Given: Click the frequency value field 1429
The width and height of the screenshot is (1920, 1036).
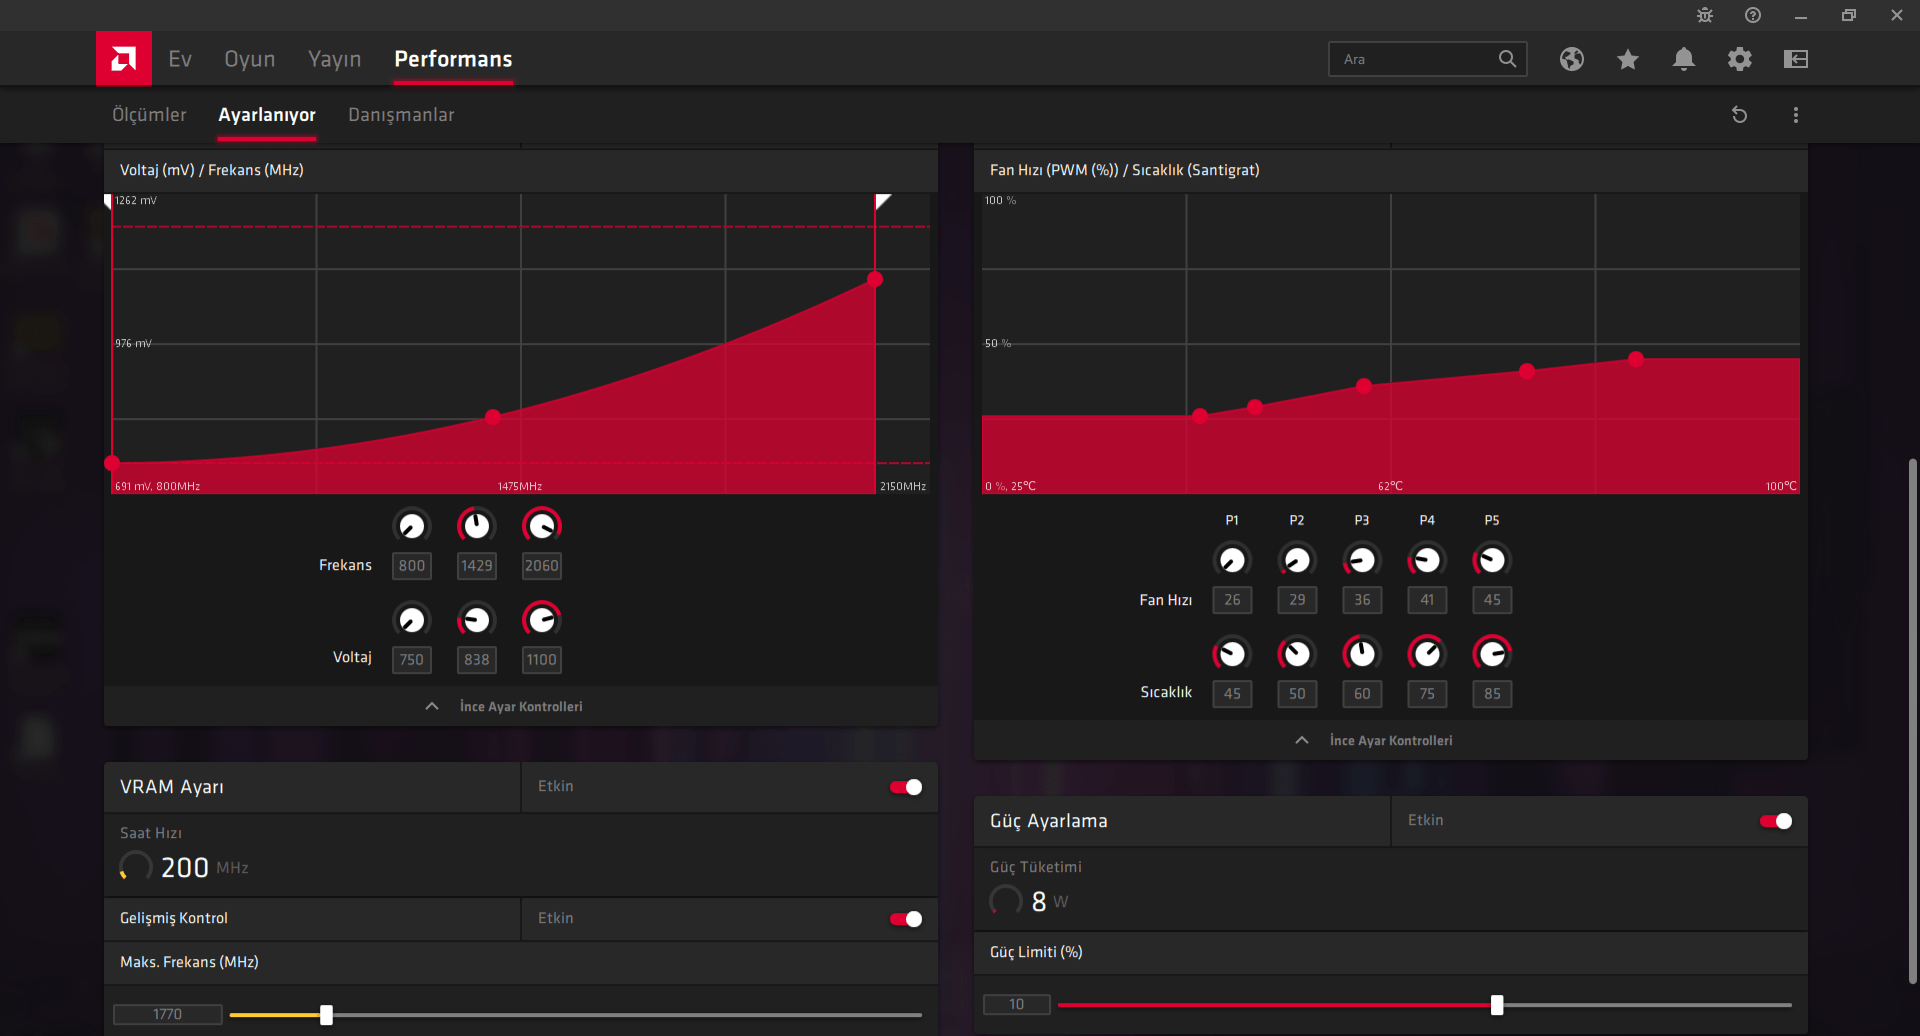Looking at the screenshot, I should 477,566.
